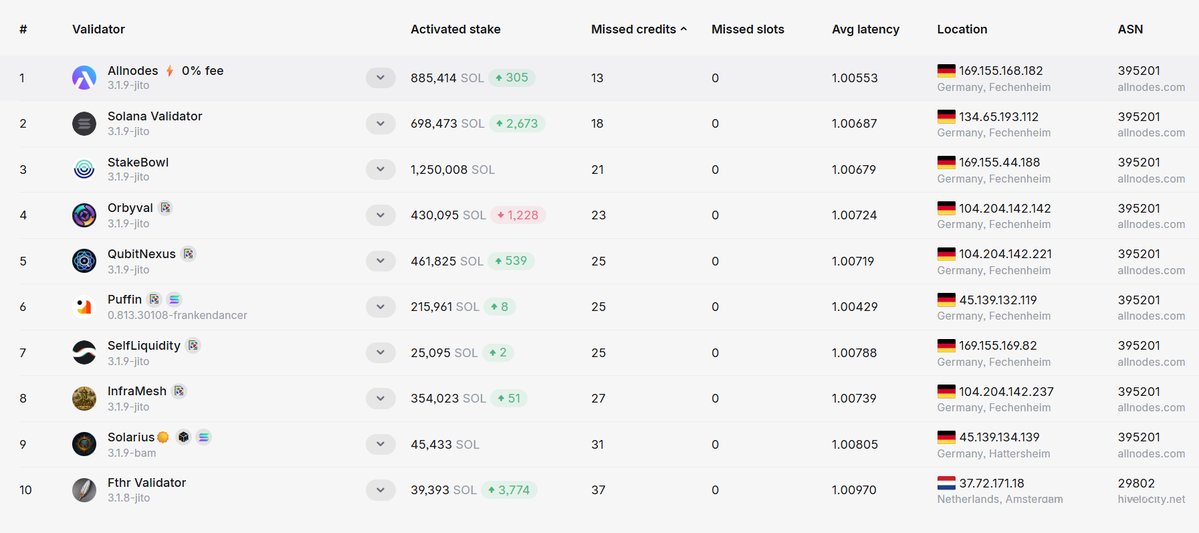Click the green +305 stake change badge

point(512,78)
